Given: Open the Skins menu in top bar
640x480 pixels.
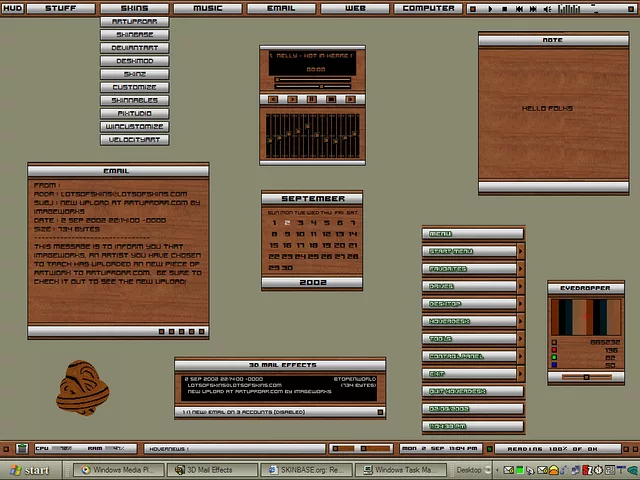Looking at the screenshot, I should (134, 8).
